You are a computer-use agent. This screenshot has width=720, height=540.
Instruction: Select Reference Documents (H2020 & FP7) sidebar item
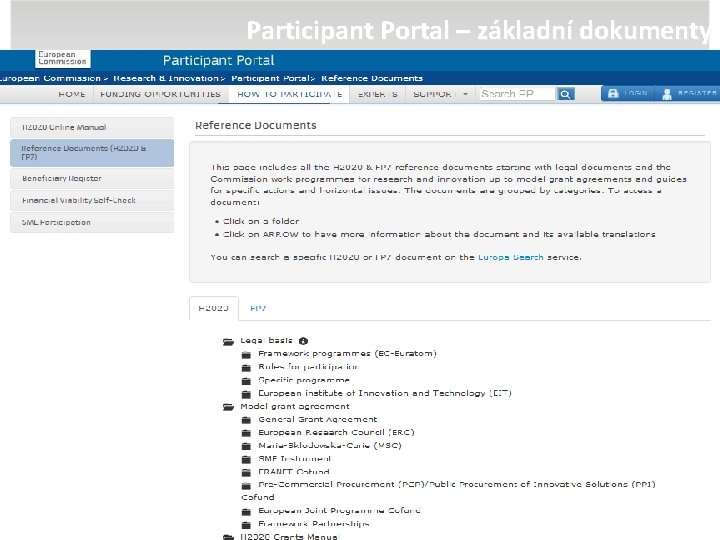[92, 152]
